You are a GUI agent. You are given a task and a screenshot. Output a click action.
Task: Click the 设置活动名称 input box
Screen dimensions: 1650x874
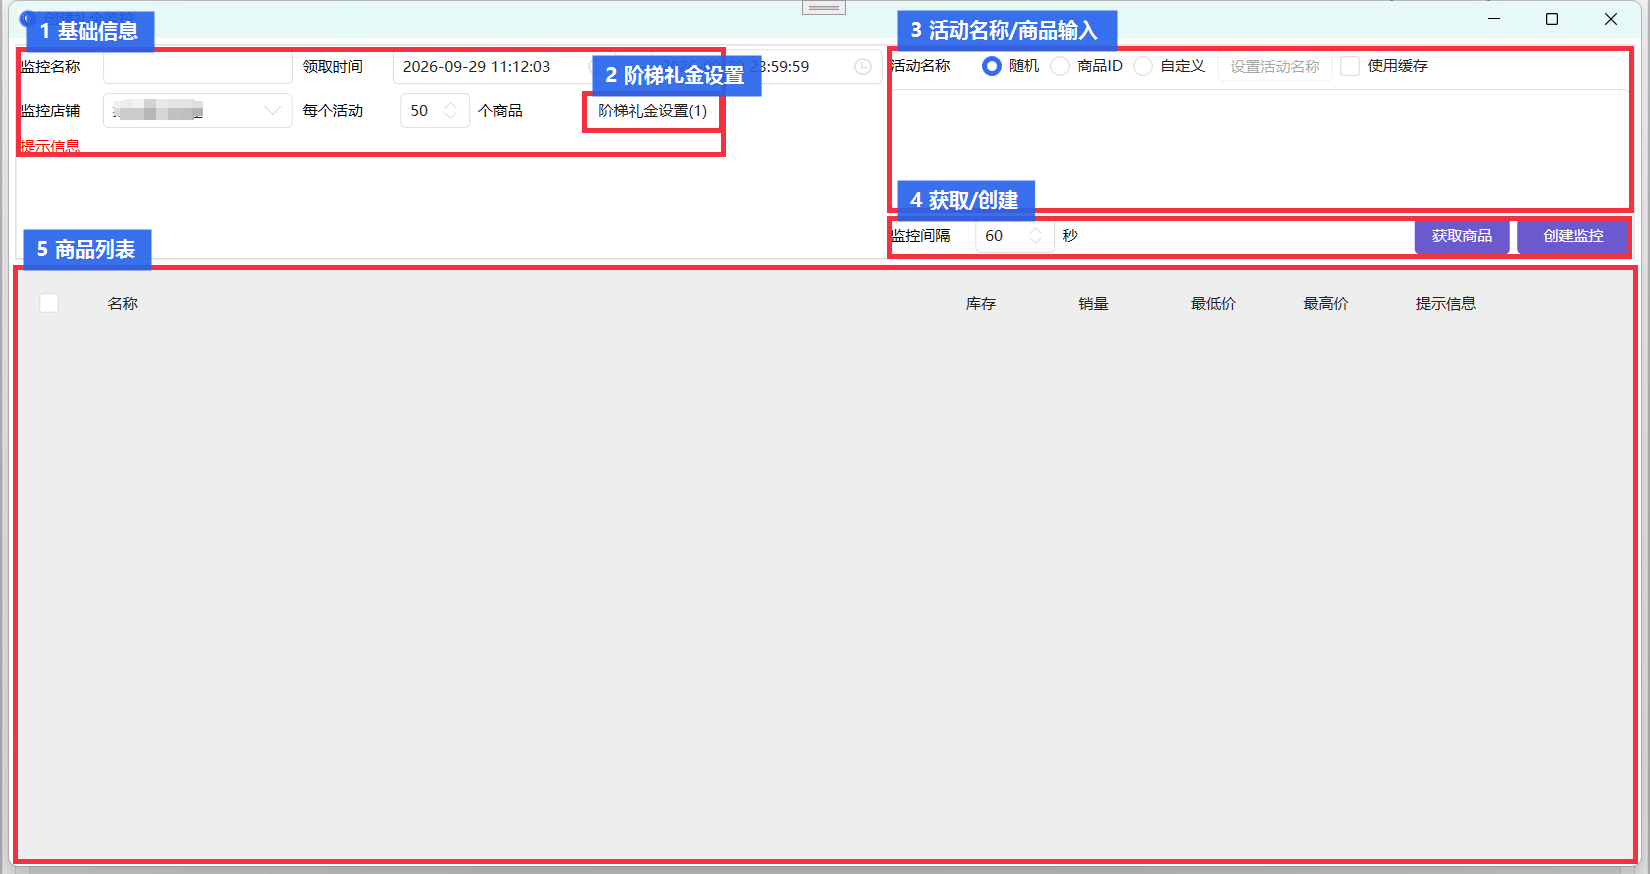click(1275, 66)
